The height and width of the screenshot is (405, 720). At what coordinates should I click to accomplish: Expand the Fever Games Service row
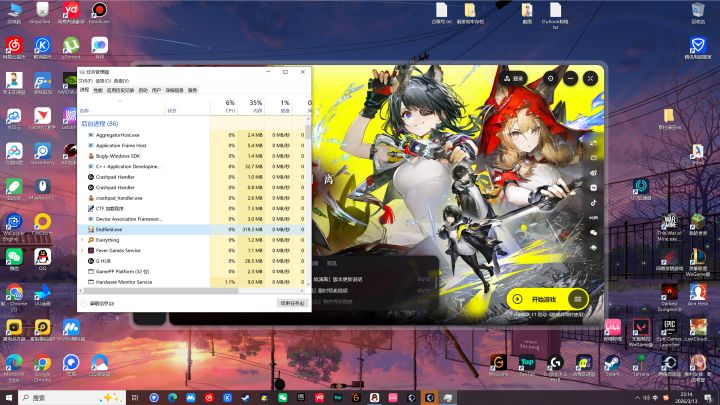(82, 250)
